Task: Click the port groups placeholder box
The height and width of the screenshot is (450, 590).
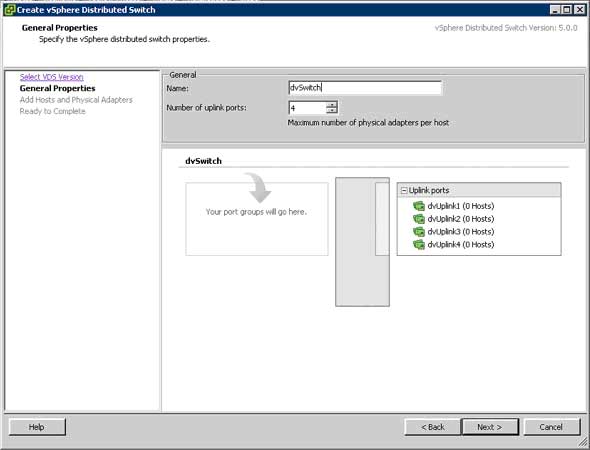Action: point(257,219)
